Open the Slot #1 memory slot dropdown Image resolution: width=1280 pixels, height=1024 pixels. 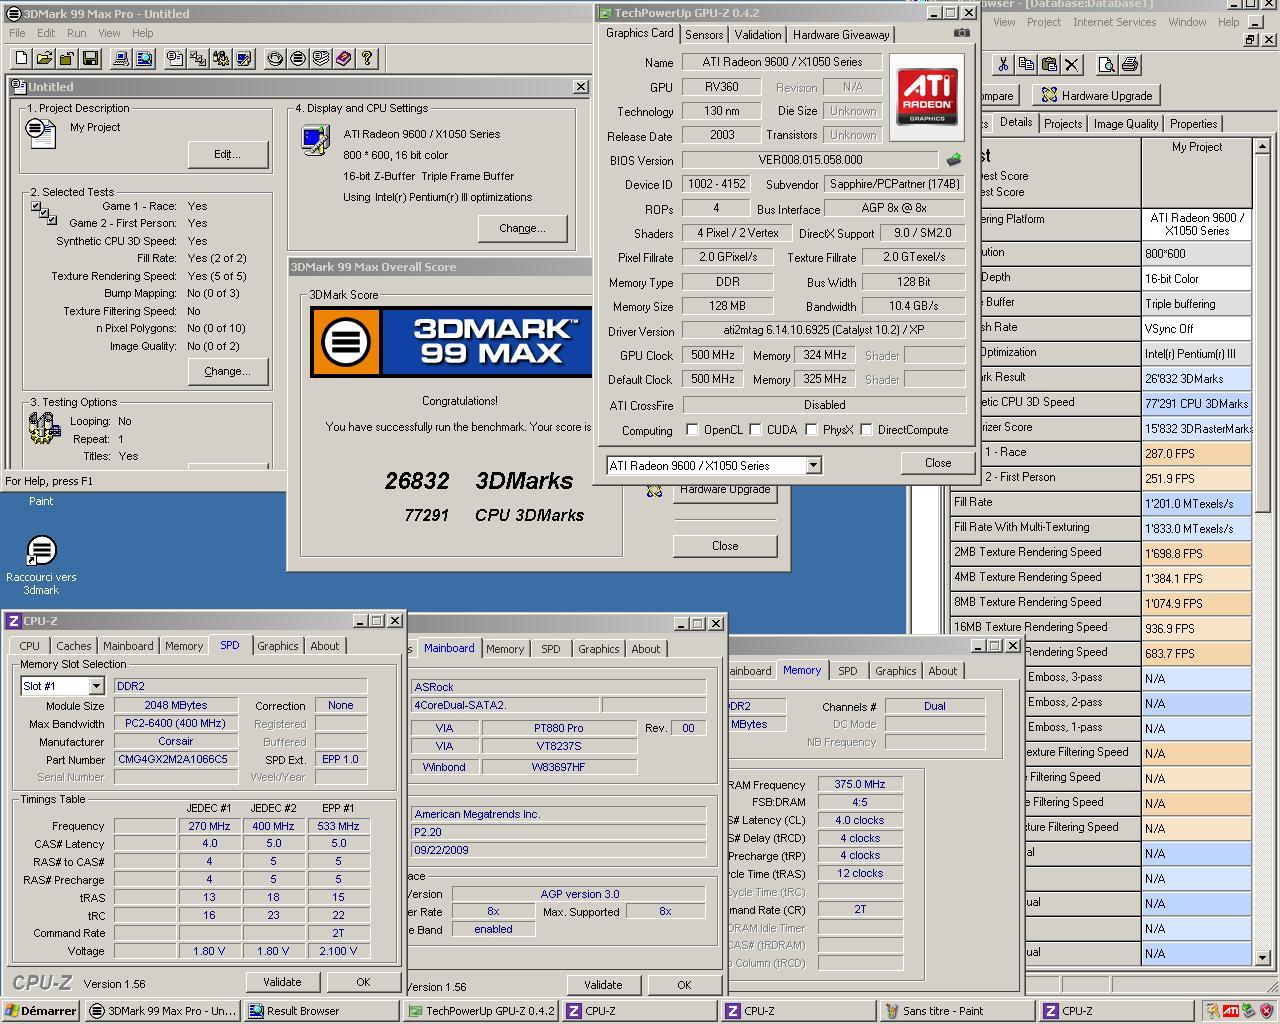point(96,686)
